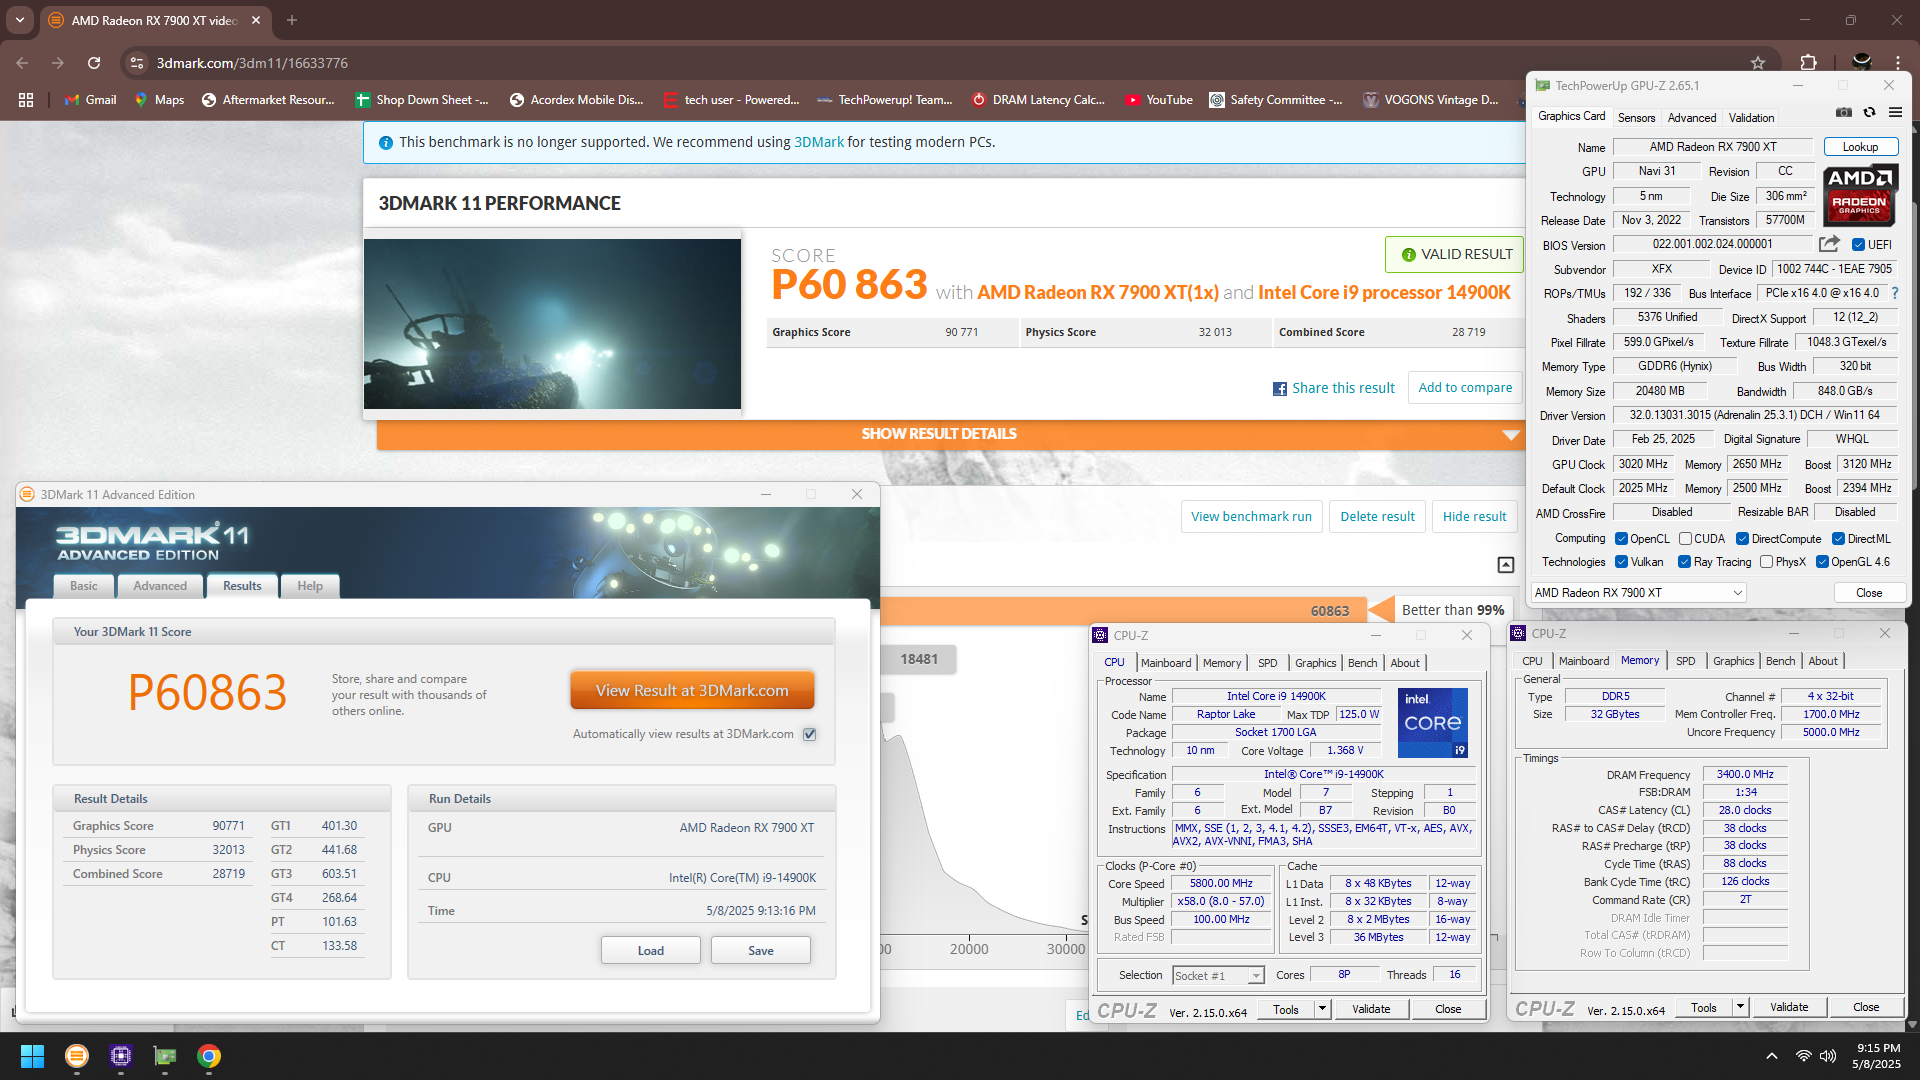Switch to Validation tab in GPU-Z
The width and height of the screenshot is (1920, 1080).
(x=1752, y=118)
